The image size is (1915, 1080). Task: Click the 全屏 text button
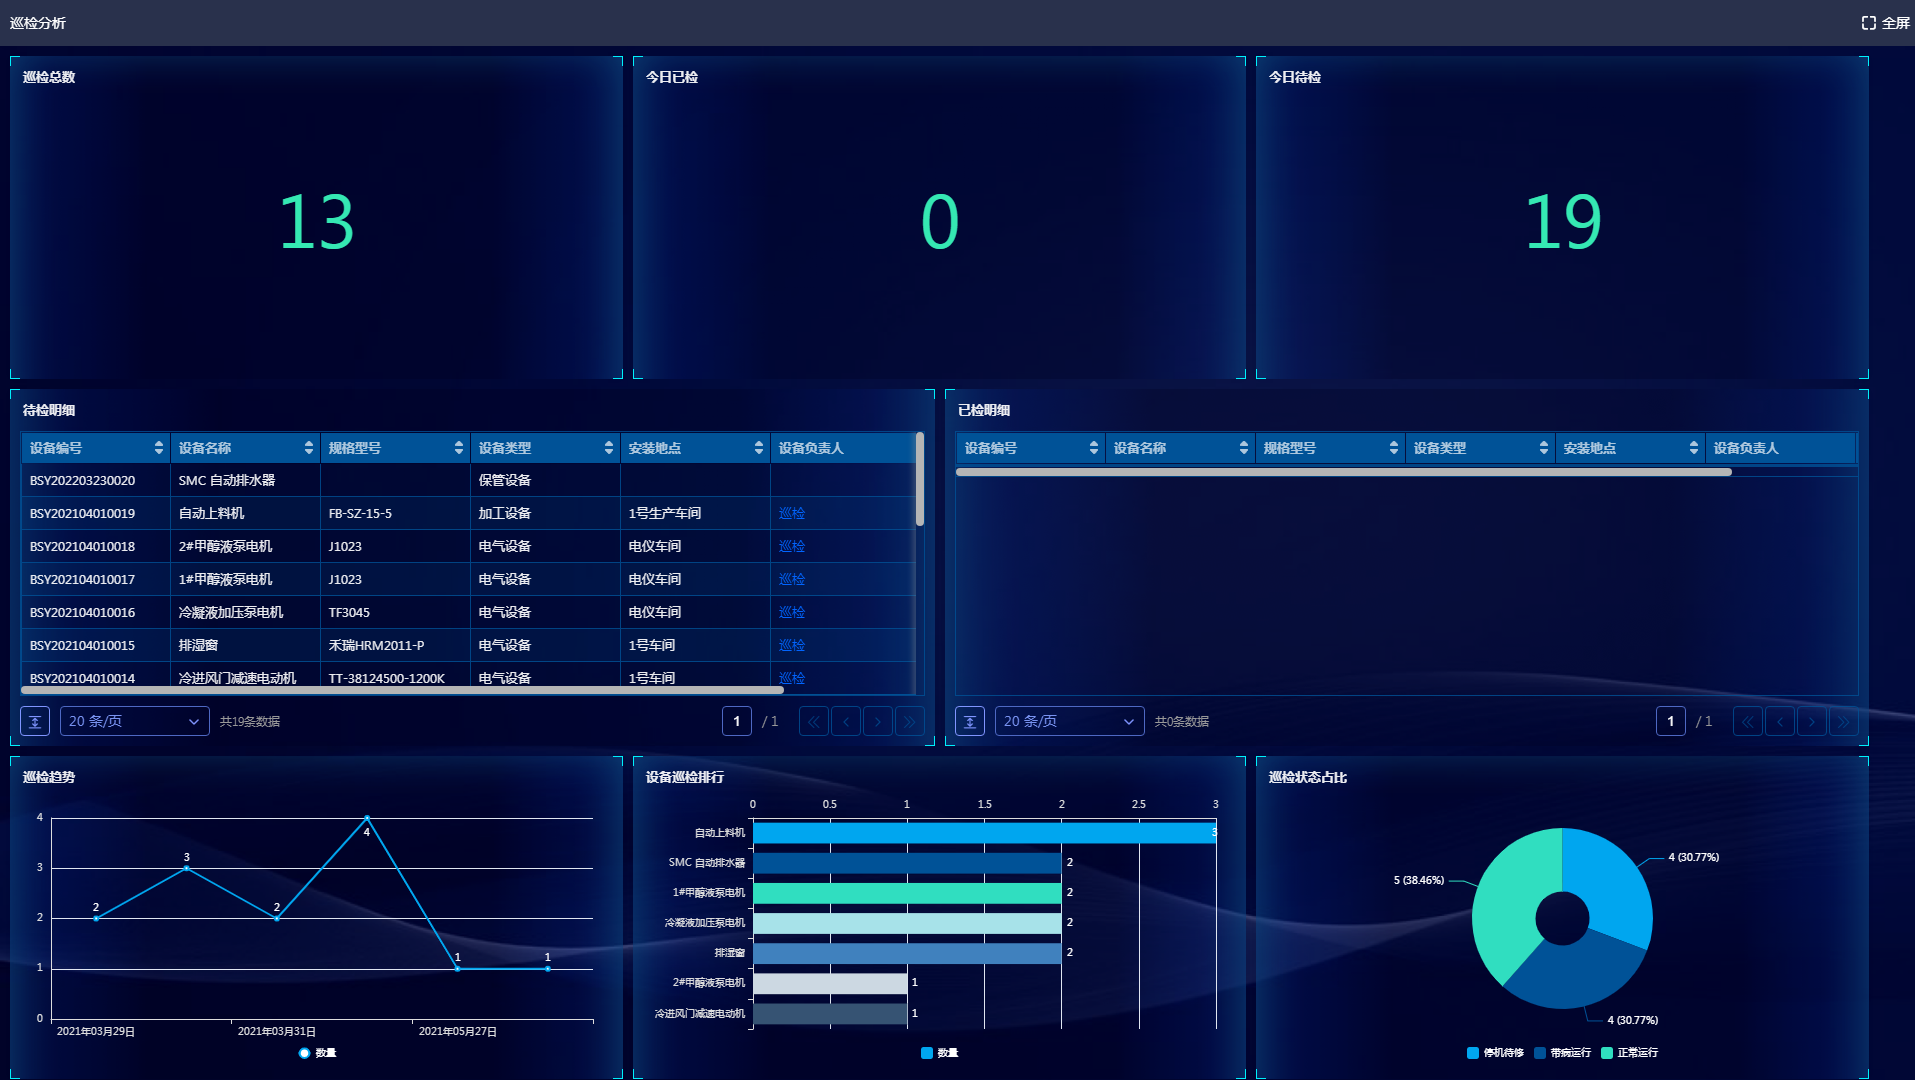click(1896, 23)
